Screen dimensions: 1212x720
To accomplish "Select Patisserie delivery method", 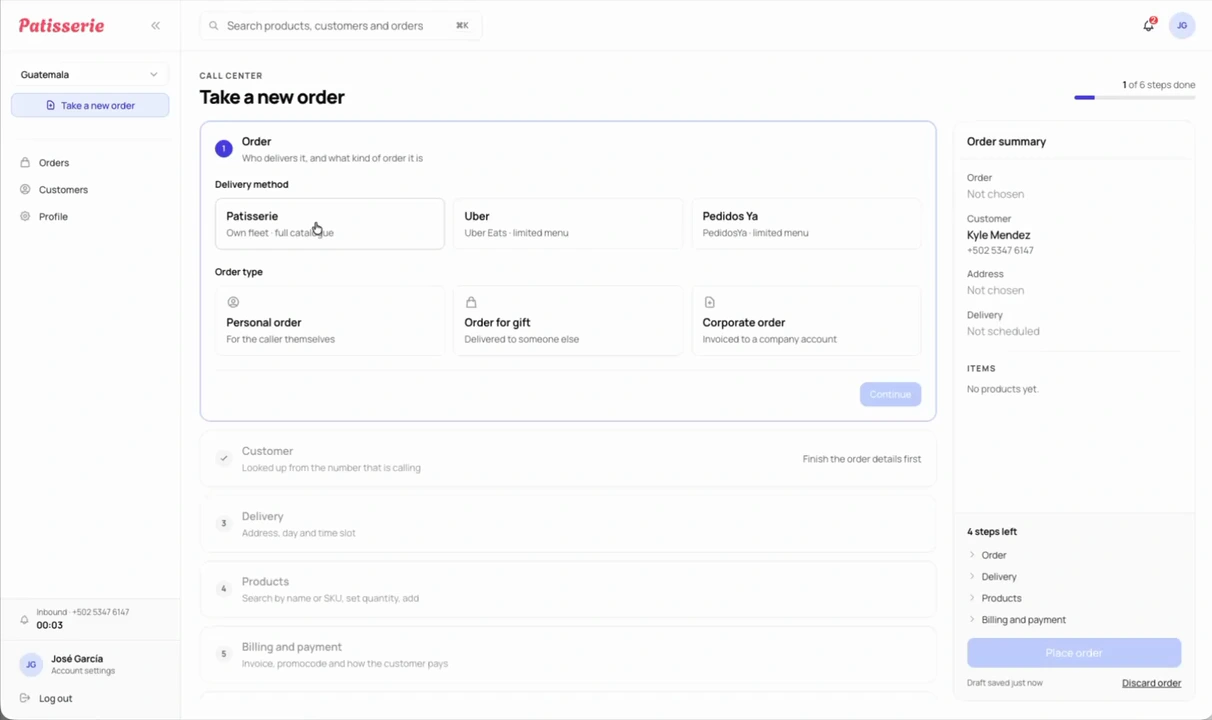I will [329, 223].
